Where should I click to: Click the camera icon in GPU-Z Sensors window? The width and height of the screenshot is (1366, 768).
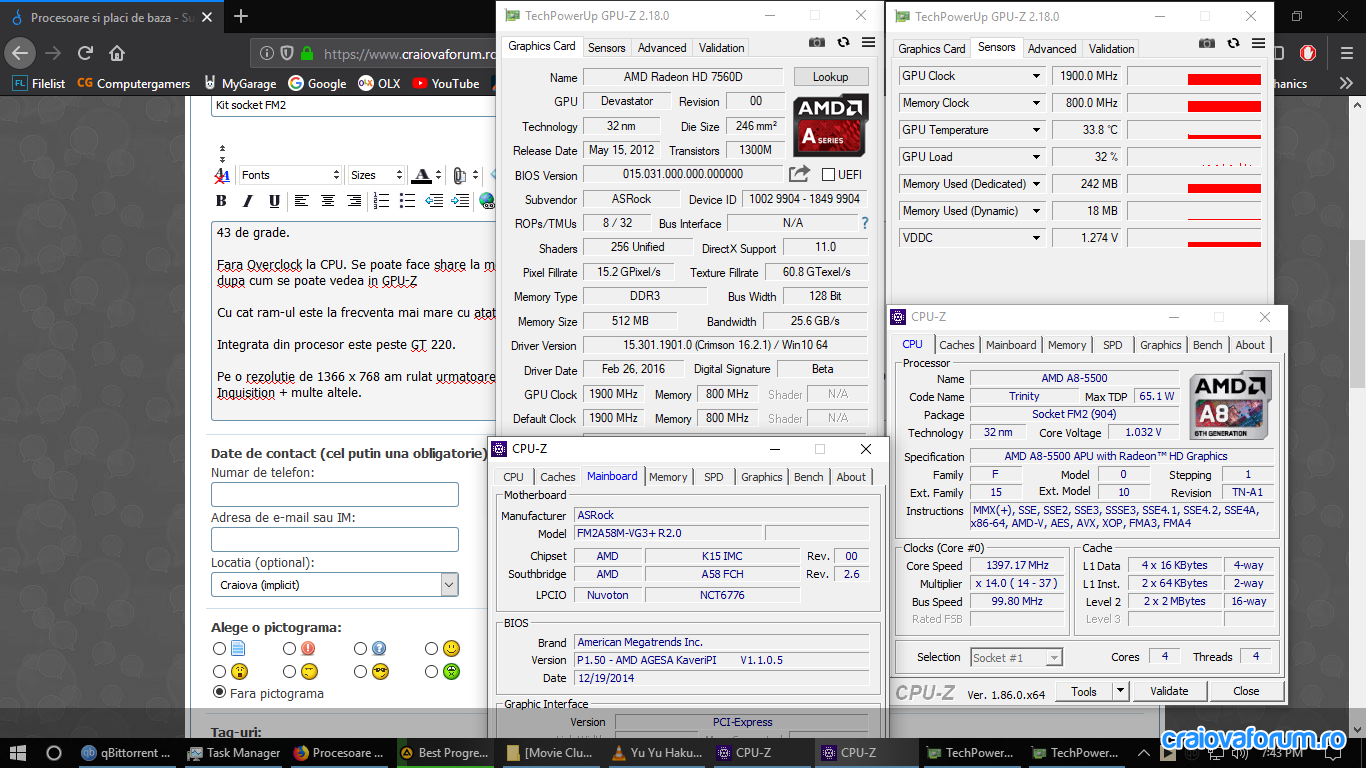click(x=1207, y=43)
